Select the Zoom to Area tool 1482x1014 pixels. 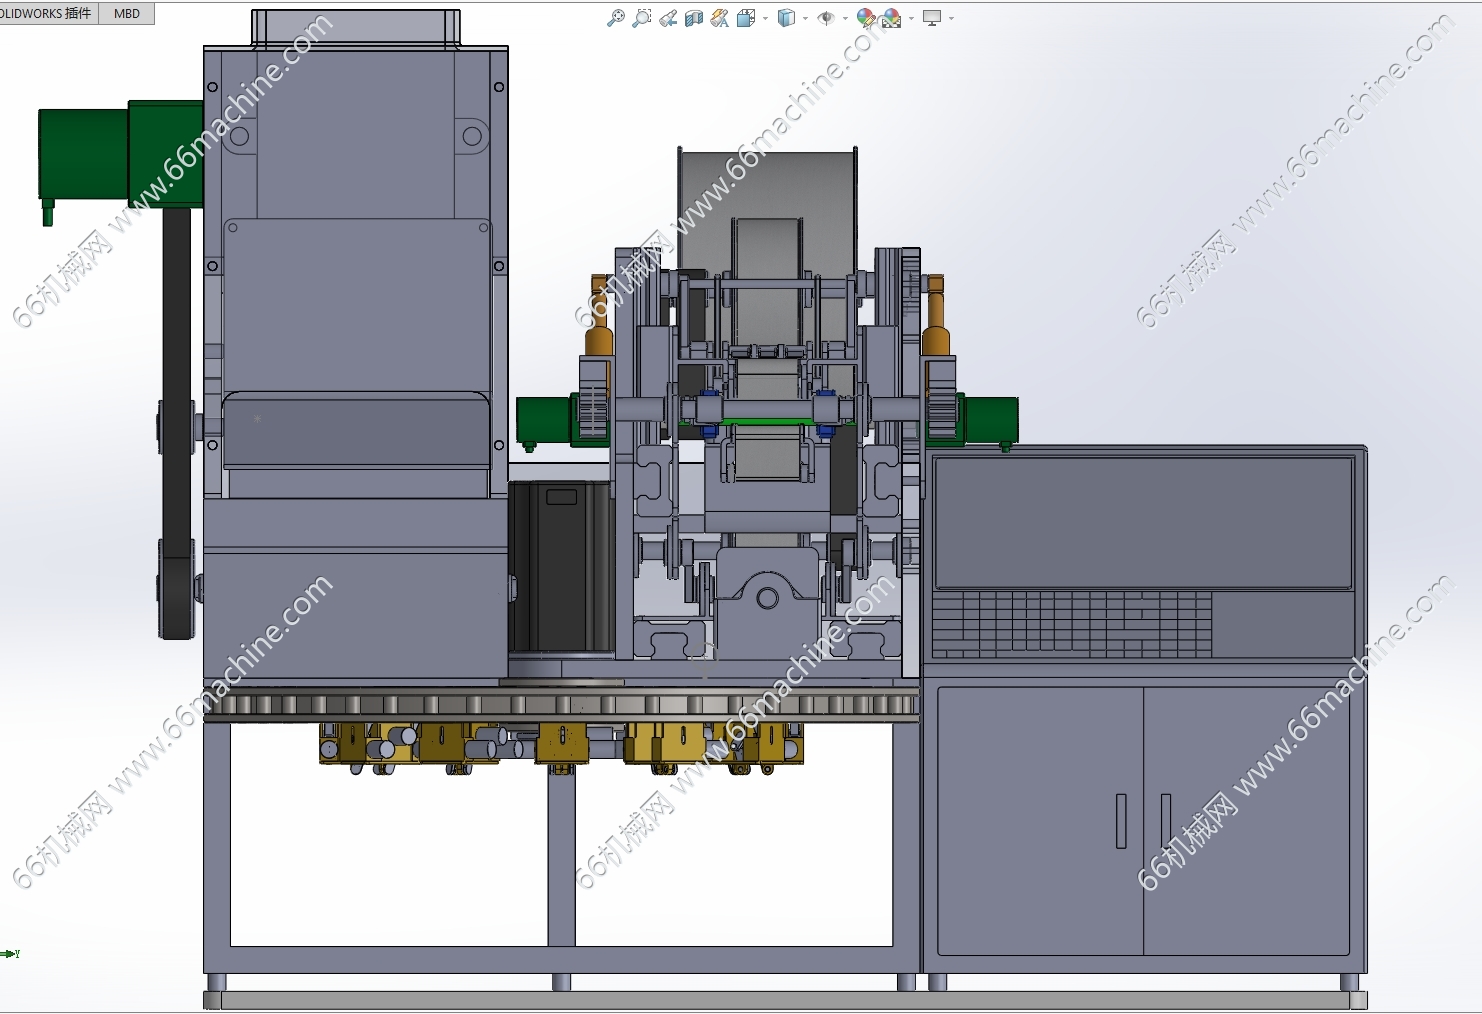642,18
